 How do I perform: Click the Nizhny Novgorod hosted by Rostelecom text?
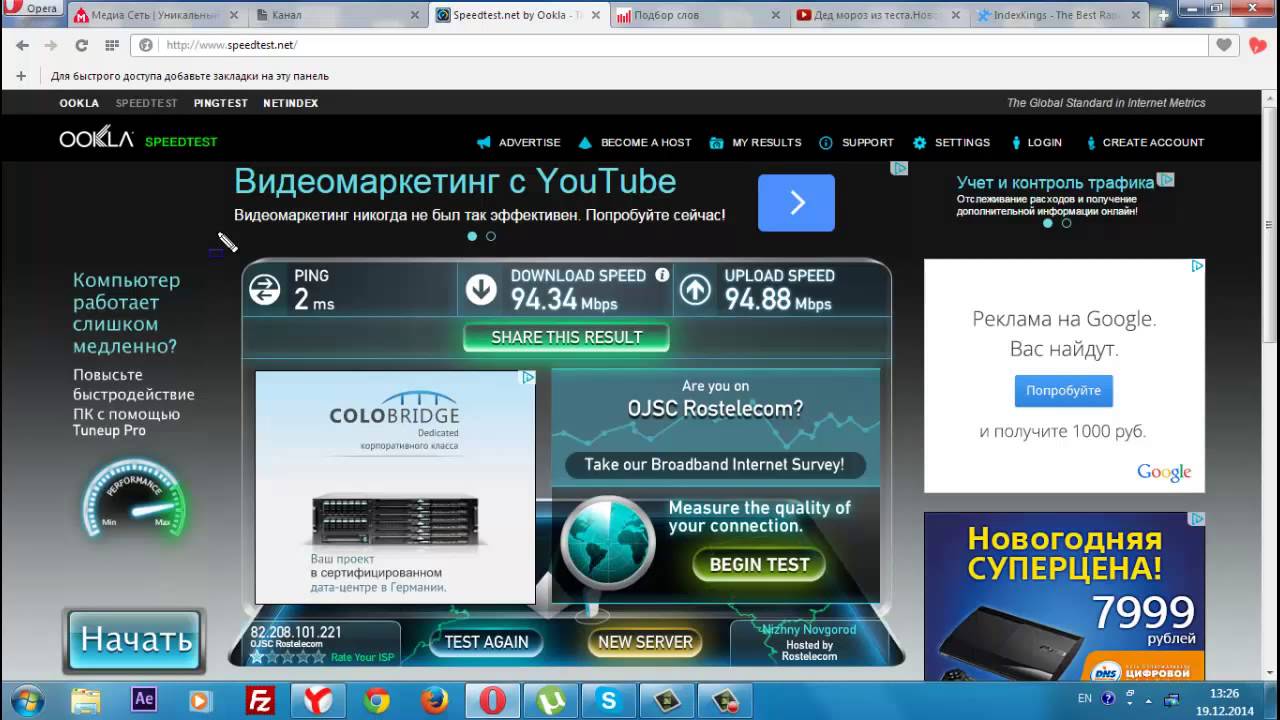pyautogui.click(x=809, y=643)
